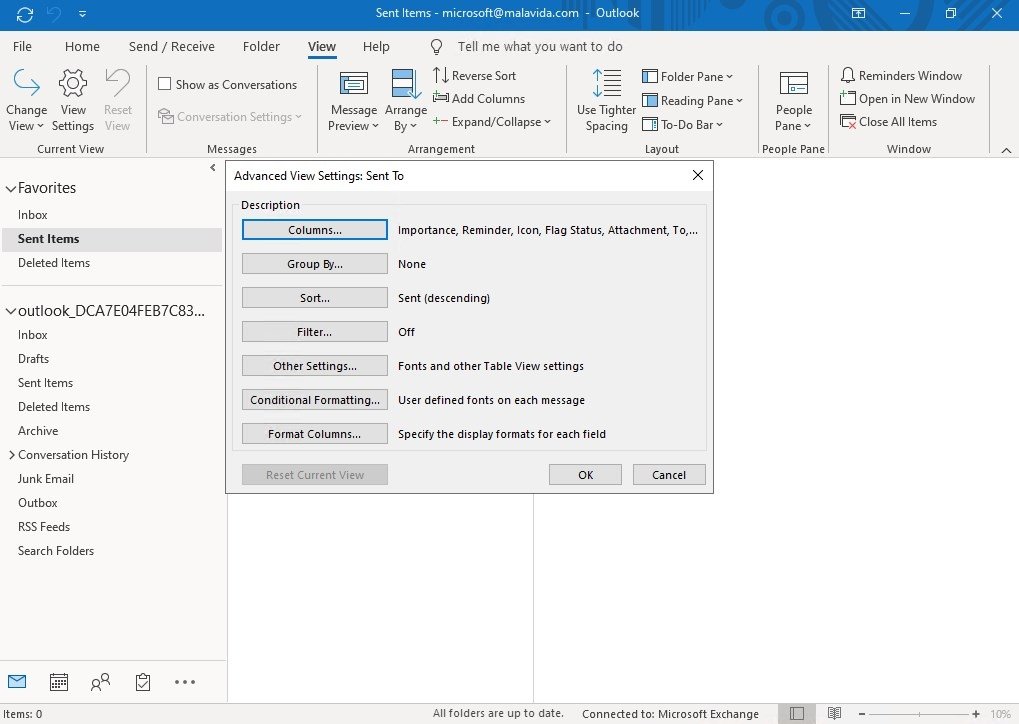Viewport: 1019px width, 724px height.
Task: Open the Help tab
Action: click(x=376, y=47)
